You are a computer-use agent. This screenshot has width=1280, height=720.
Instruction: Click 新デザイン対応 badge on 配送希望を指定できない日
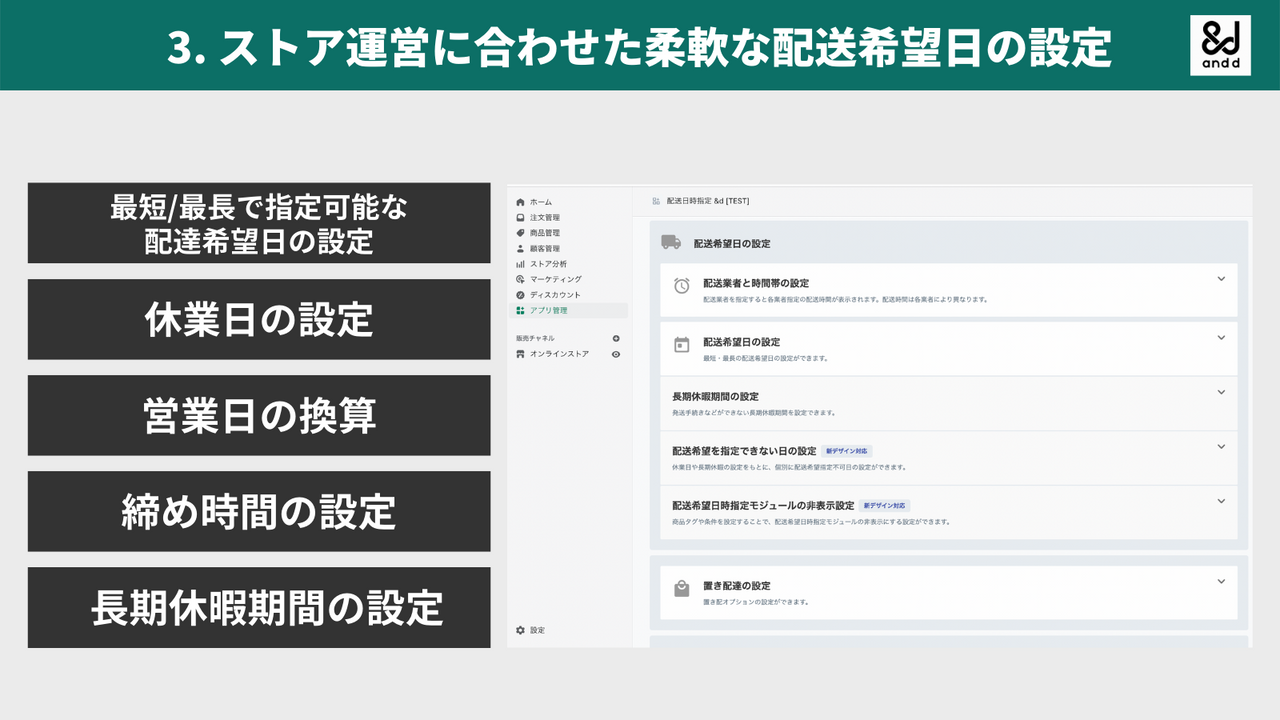click(847, 451)
